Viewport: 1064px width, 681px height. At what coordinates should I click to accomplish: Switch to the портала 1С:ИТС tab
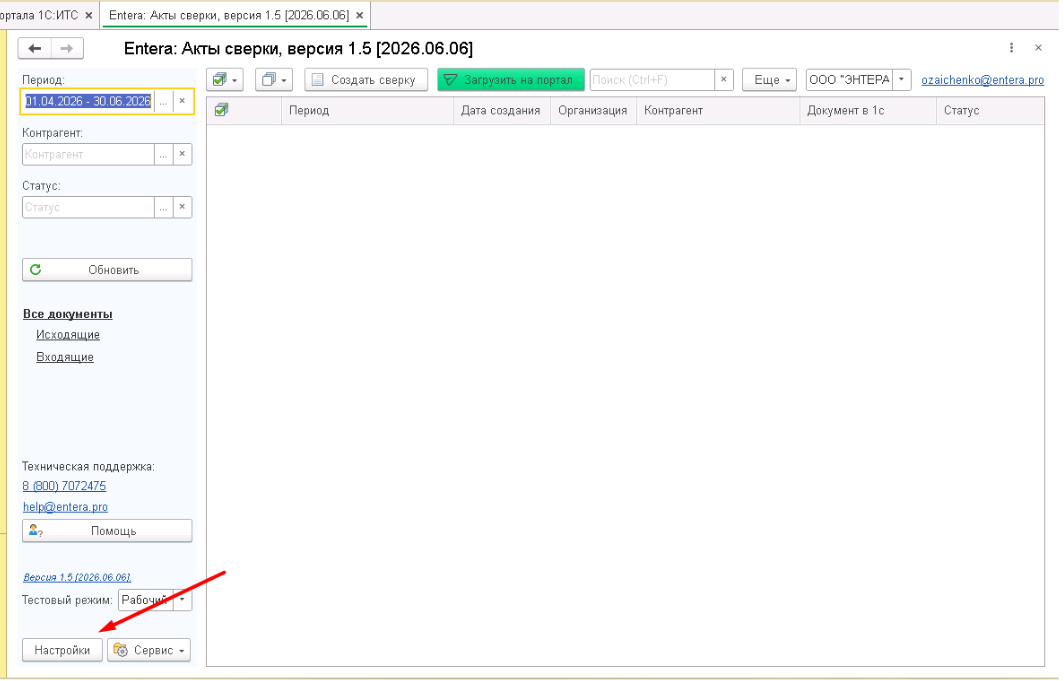point(39,15)
